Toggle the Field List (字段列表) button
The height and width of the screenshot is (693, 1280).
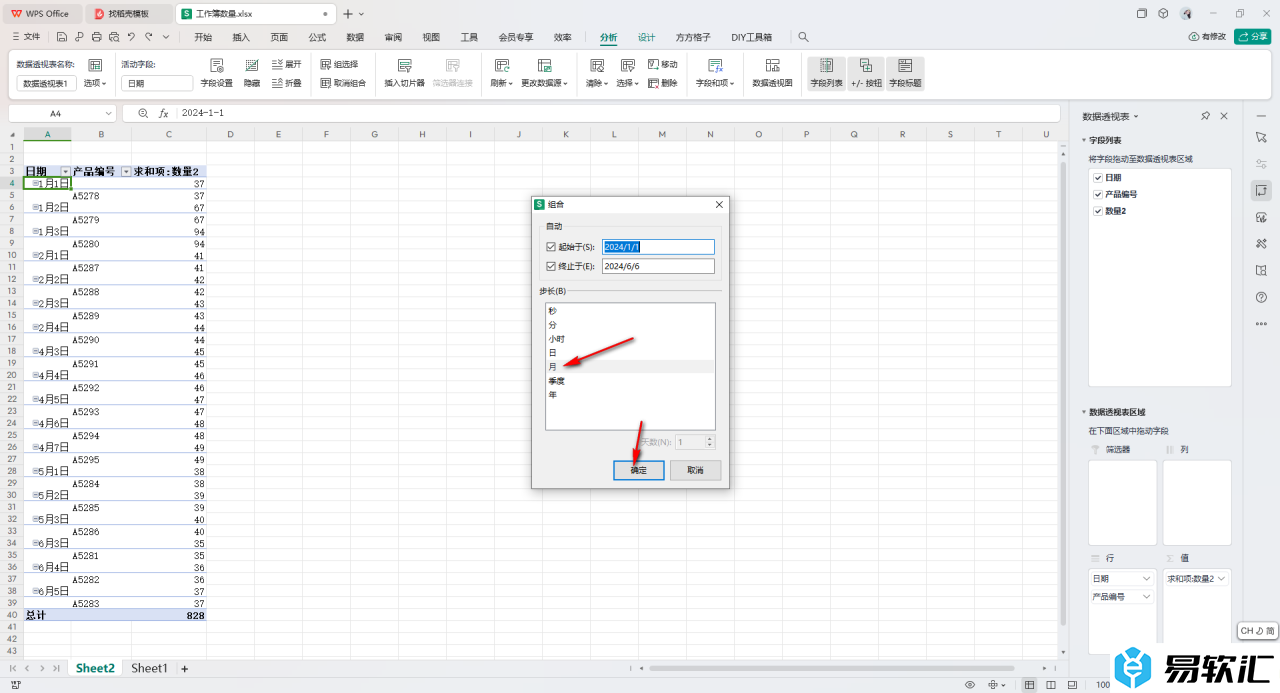coord(826,73)
